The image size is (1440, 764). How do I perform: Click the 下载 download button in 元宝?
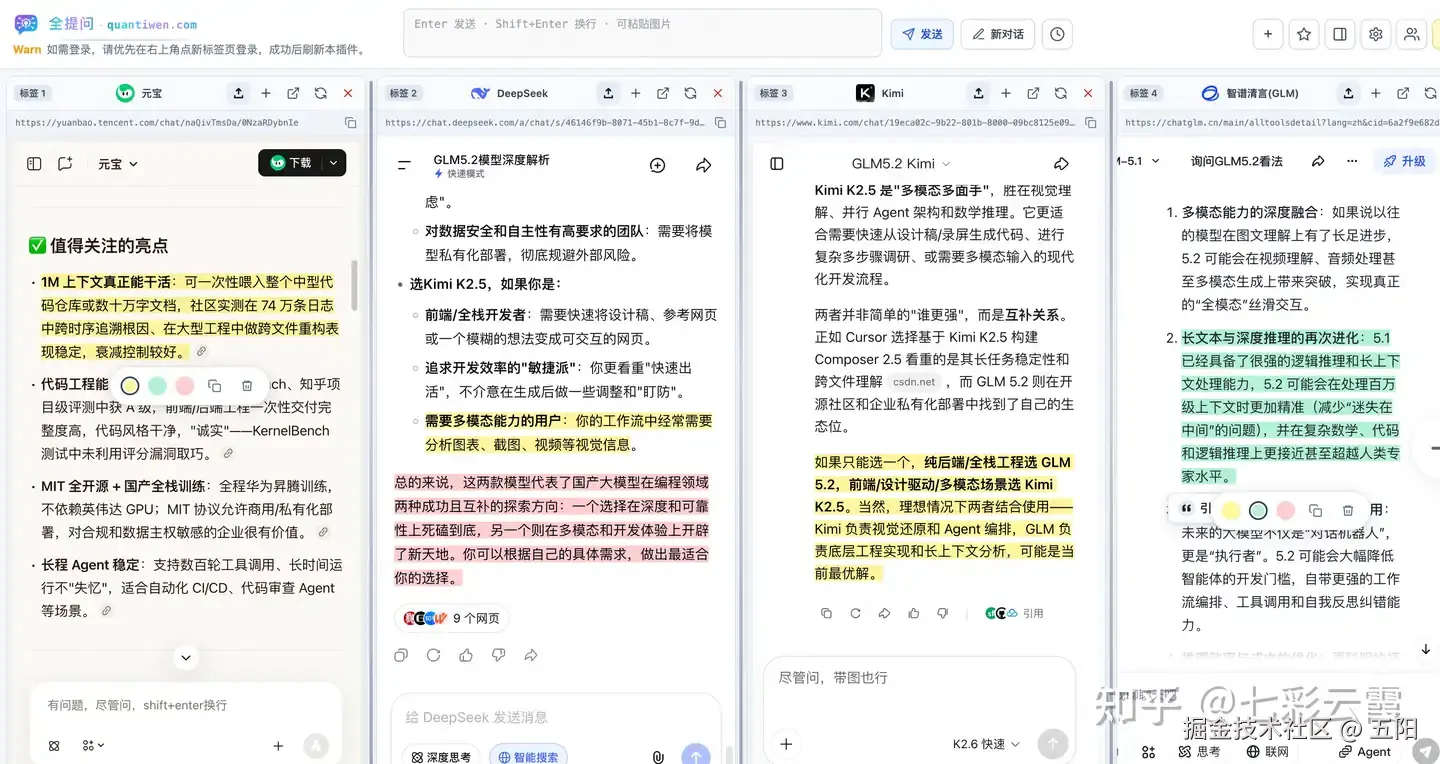click(x=291, y=163)
